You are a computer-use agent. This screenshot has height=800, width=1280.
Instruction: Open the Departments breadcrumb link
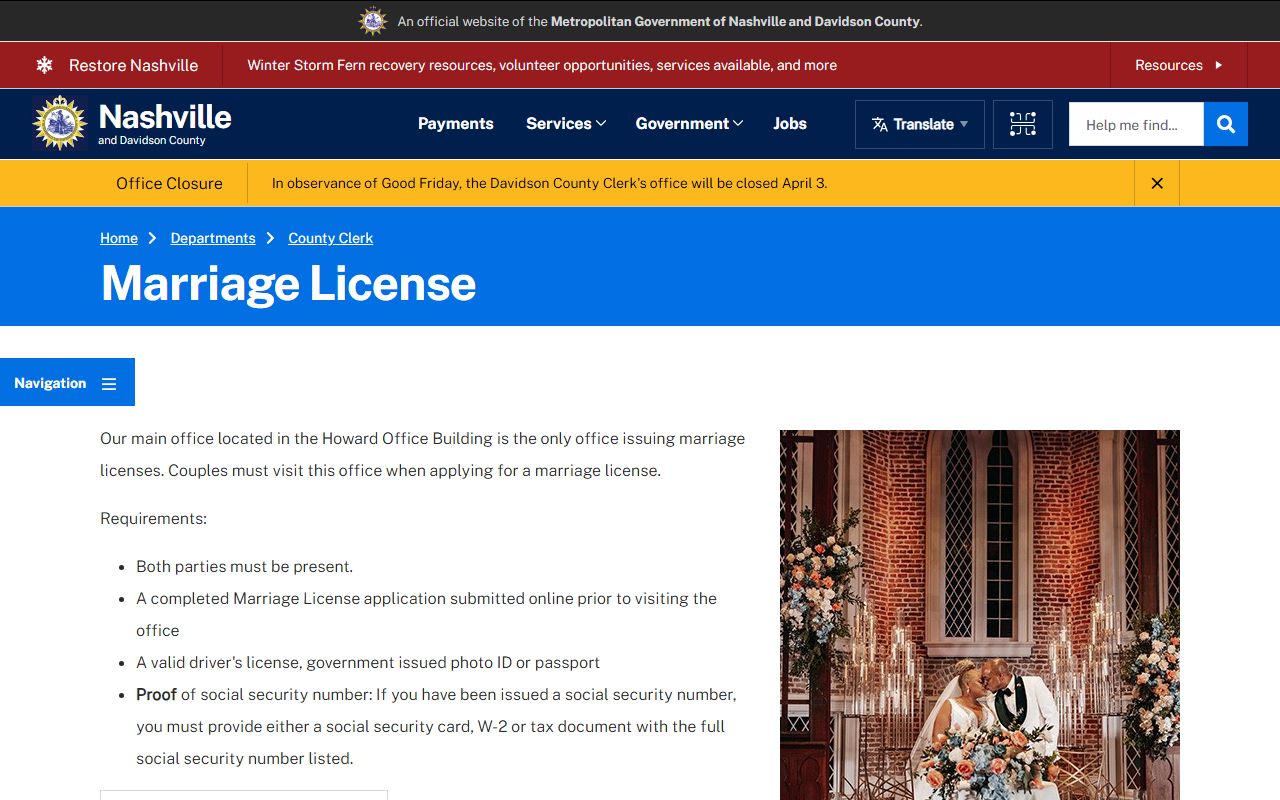coord(213,238)
